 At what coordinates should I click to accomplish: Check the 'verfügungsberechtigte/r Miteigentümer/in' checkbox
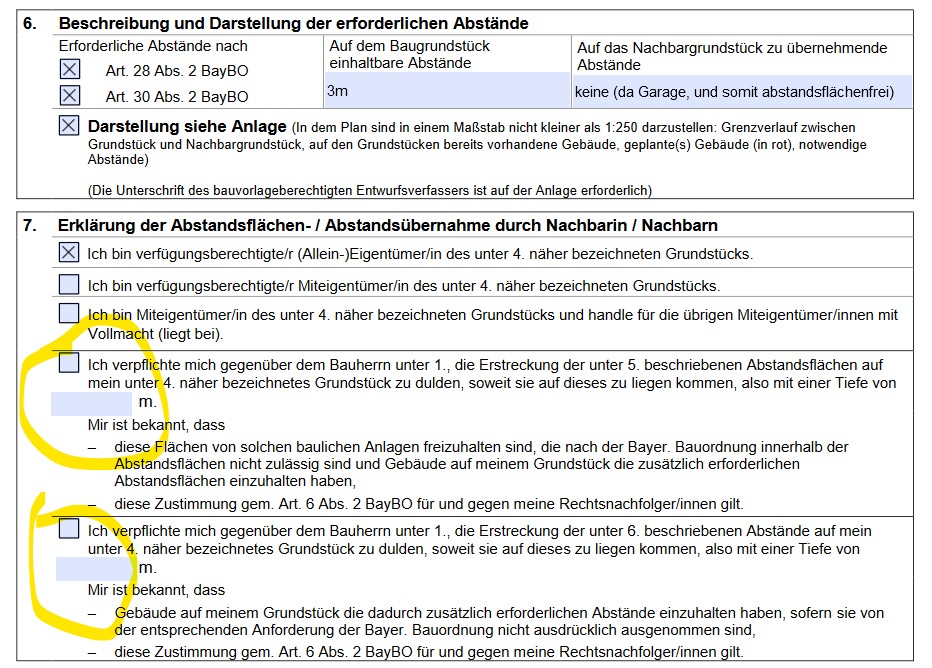coord(69,284)
